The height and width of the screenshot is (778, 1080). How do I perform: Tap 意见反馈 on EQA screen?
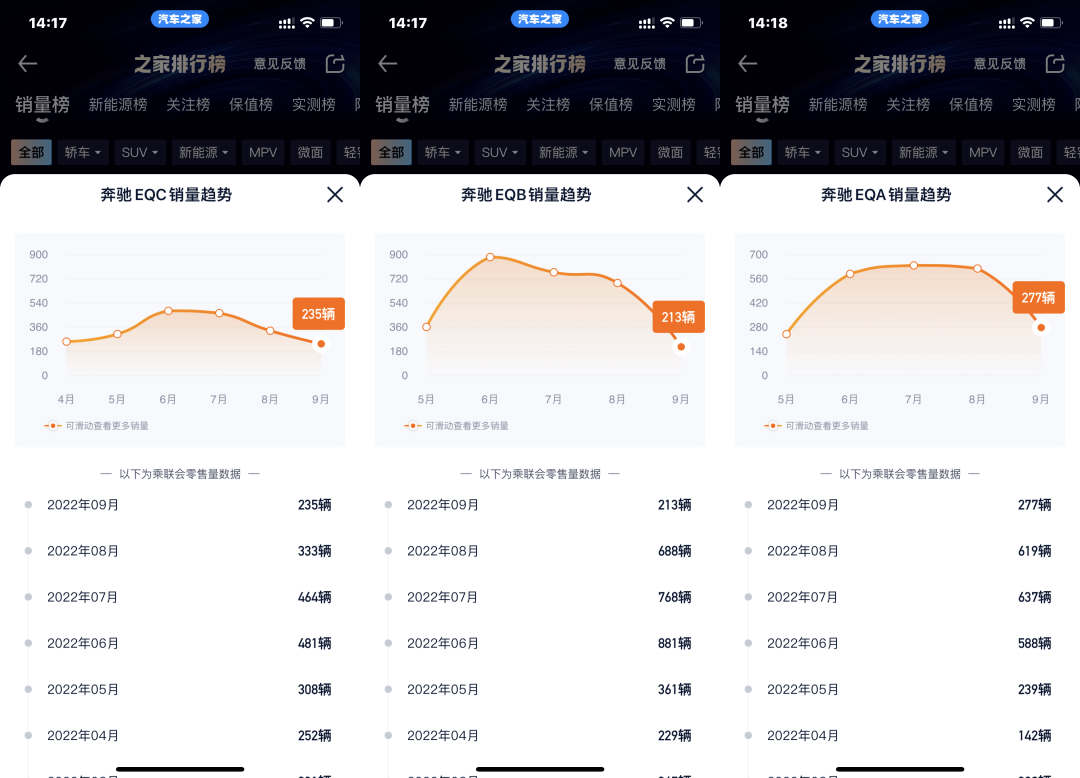(x=999, y=64)
